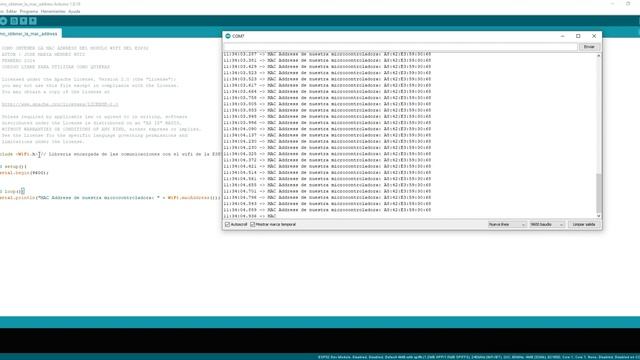Click the void loop() code line
Screen dimensions: 640x360
click(12, 191)
